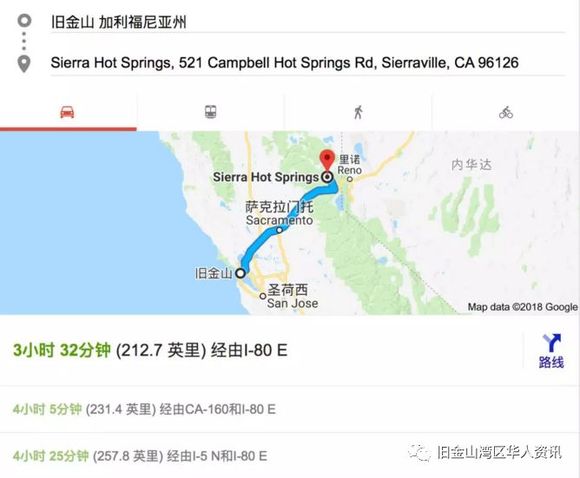
Task: Click the San Jose city marker
Action: coord(263,296)
